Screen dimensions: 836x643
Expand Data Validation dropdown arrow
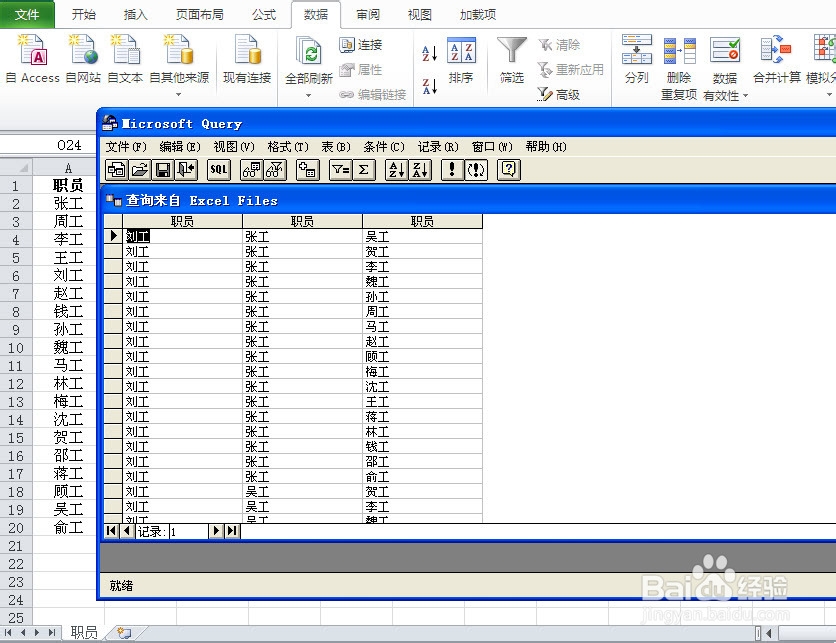[745, 96]
